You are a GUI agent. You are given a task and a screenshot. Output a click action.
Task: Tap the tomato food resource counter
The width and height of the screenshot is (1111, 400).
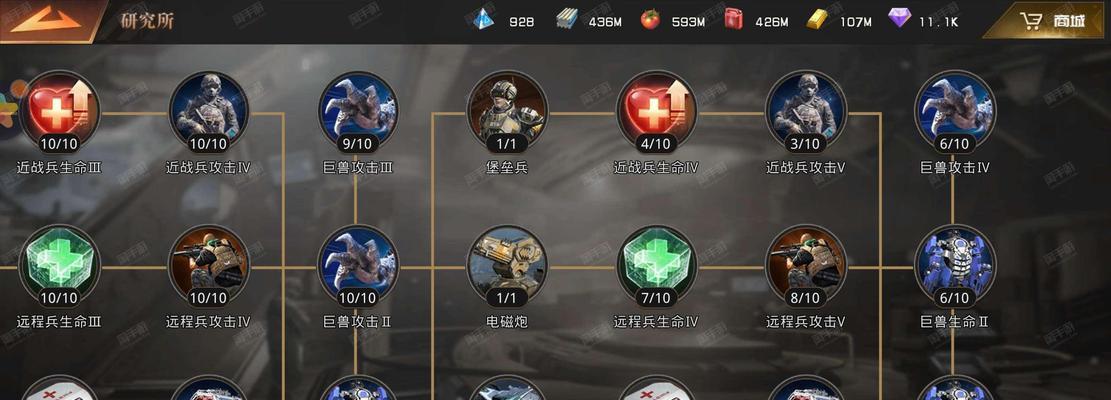(x=672, y=21)
